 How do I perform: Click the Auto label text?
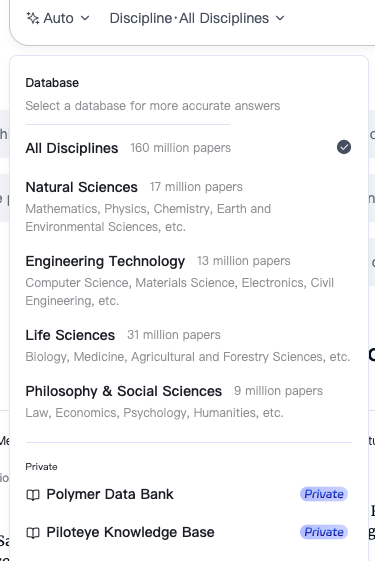coord(58,18)
